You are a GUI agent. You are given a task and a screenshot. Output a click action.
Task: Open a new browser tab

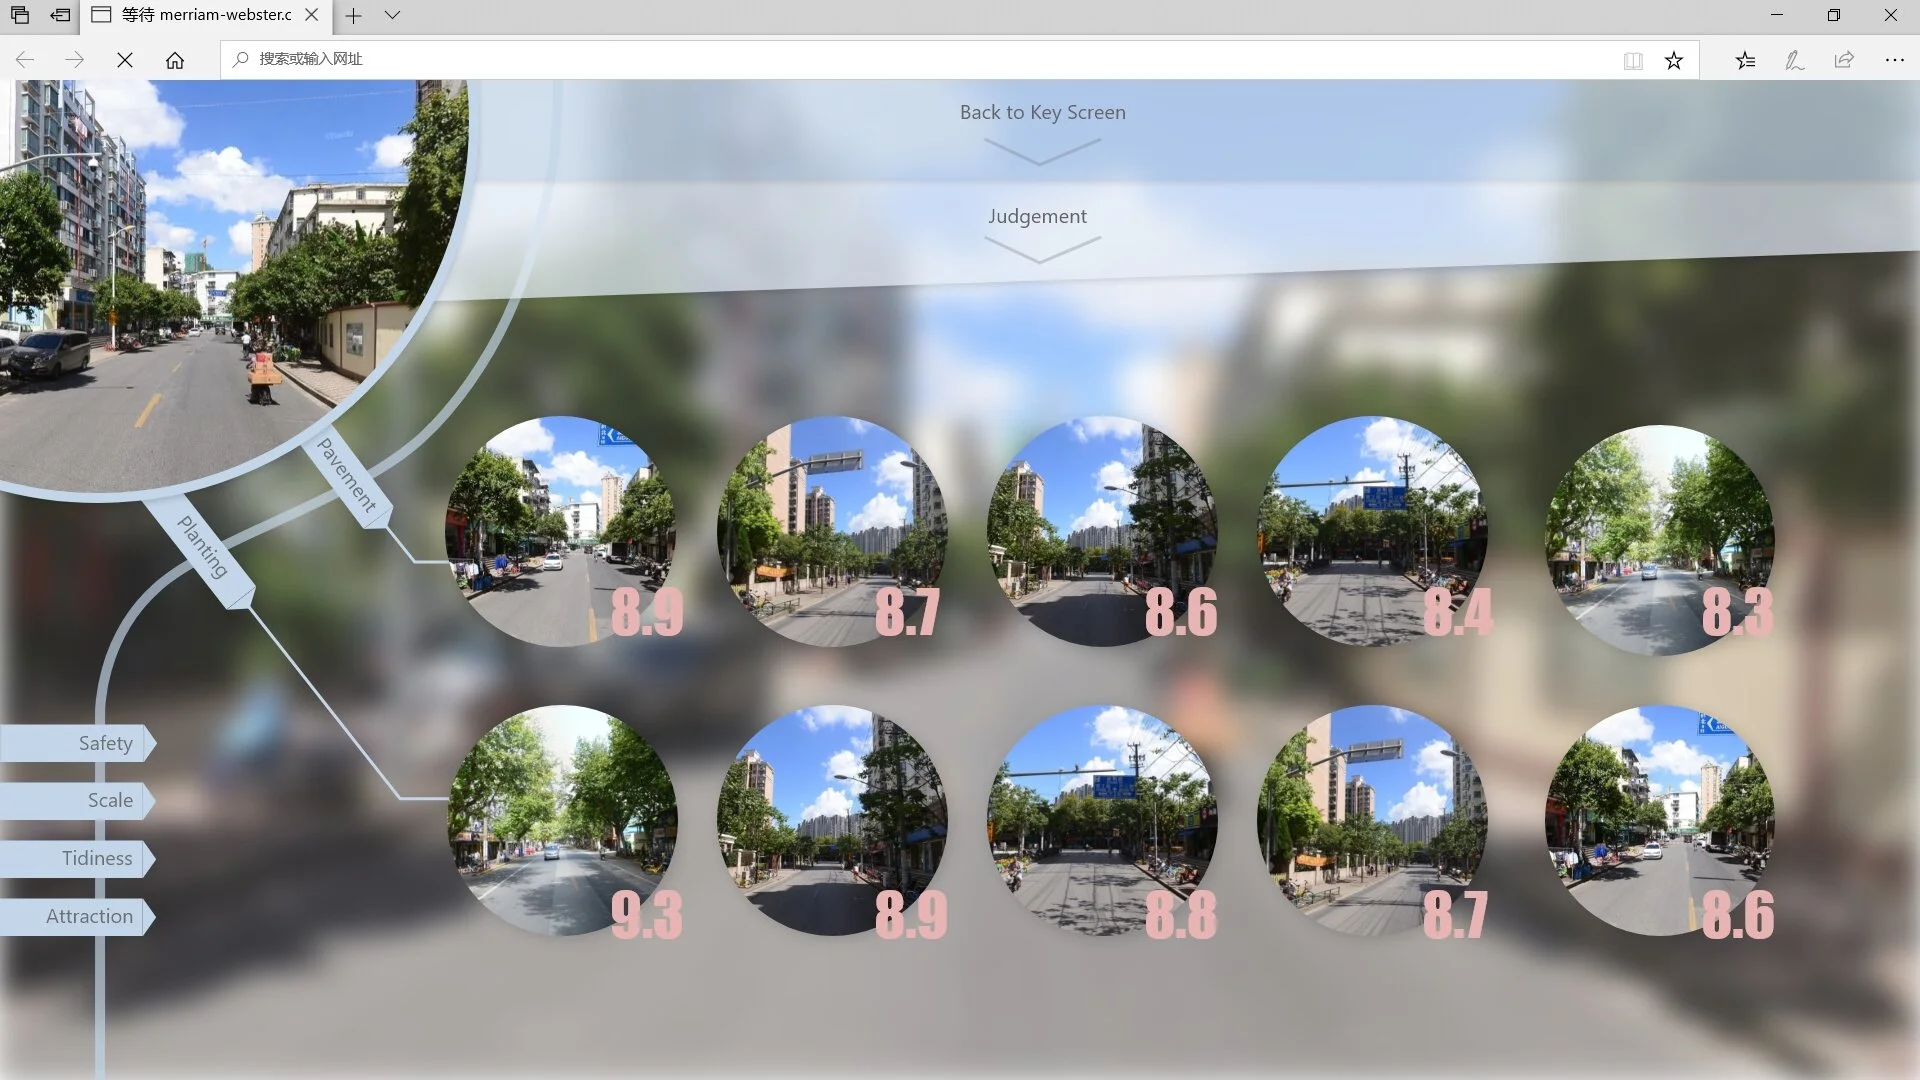(353, 15)
